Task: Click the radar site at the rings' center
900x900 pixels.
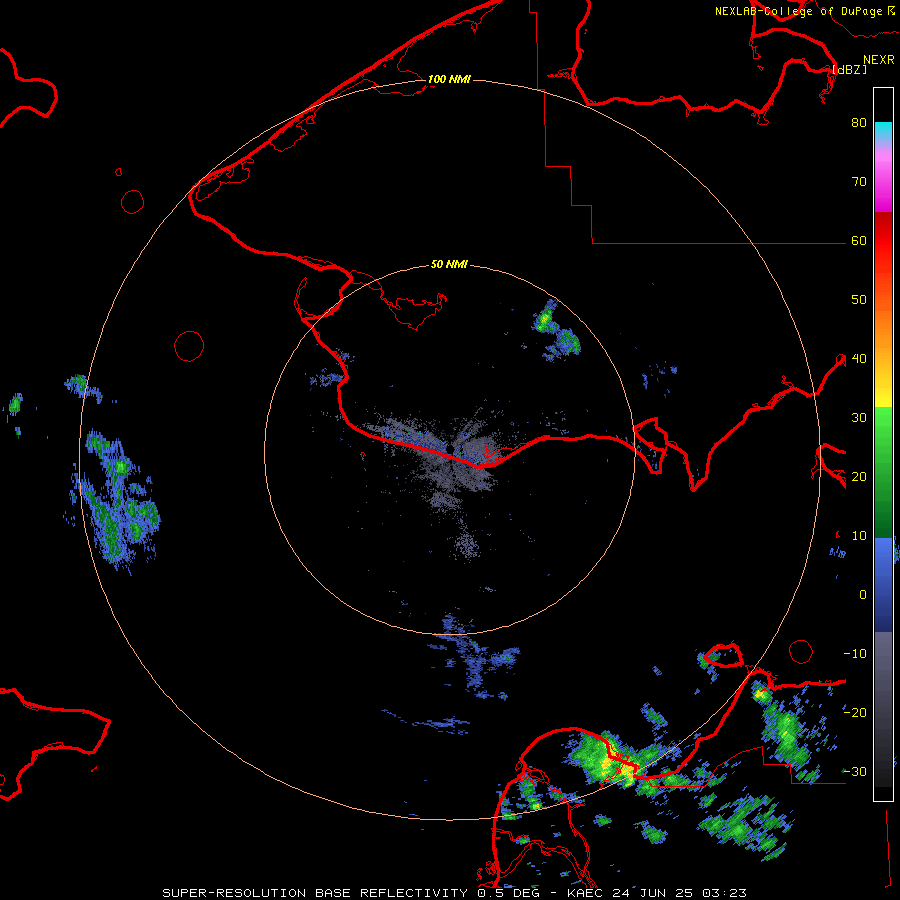Action: pos(450,448)
